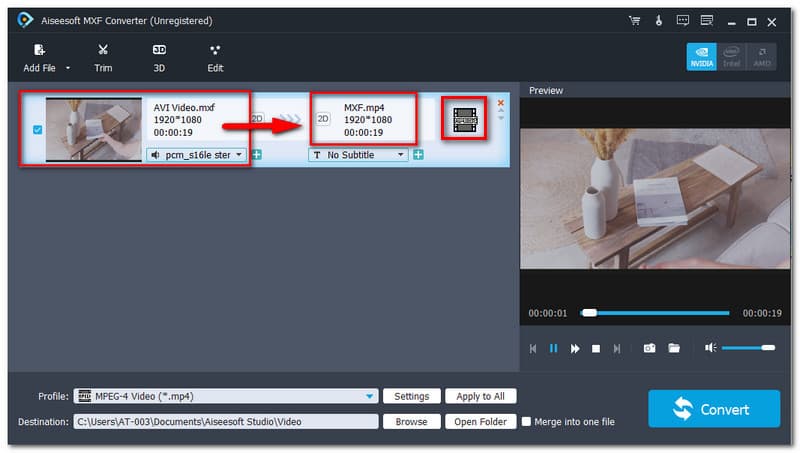Click output name MXF.mp4
Screen dimensions: 800x453
(364, 108)
